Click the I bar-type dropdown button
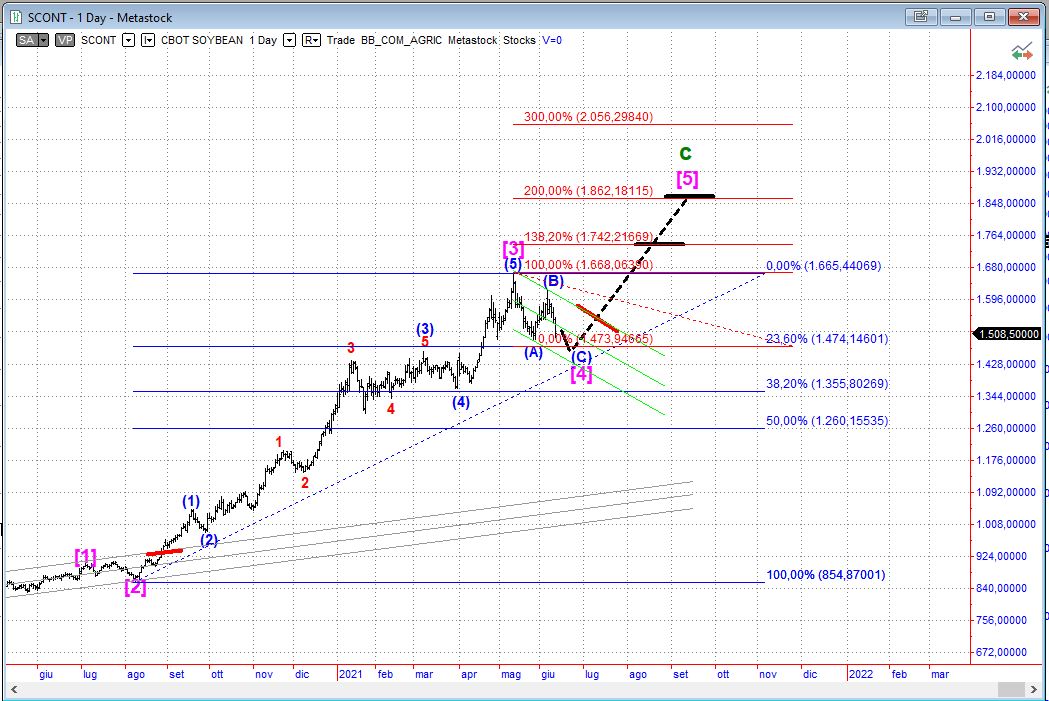The width and height of the screenshot is (1049, 701). [148, 40]
